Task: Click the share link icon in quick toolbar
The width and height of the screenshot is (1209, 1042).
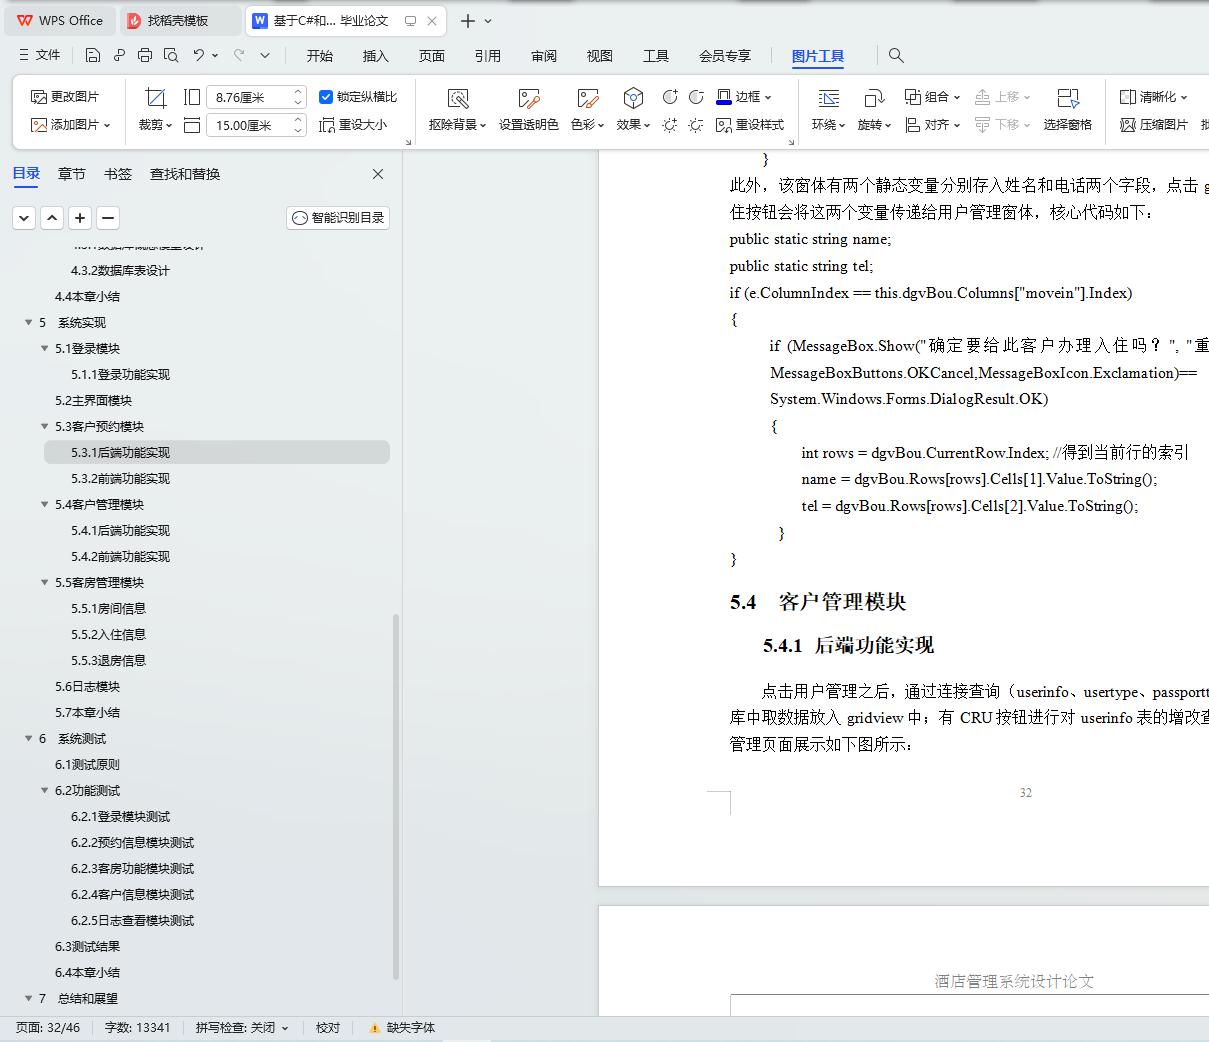Action: [119, 55]
